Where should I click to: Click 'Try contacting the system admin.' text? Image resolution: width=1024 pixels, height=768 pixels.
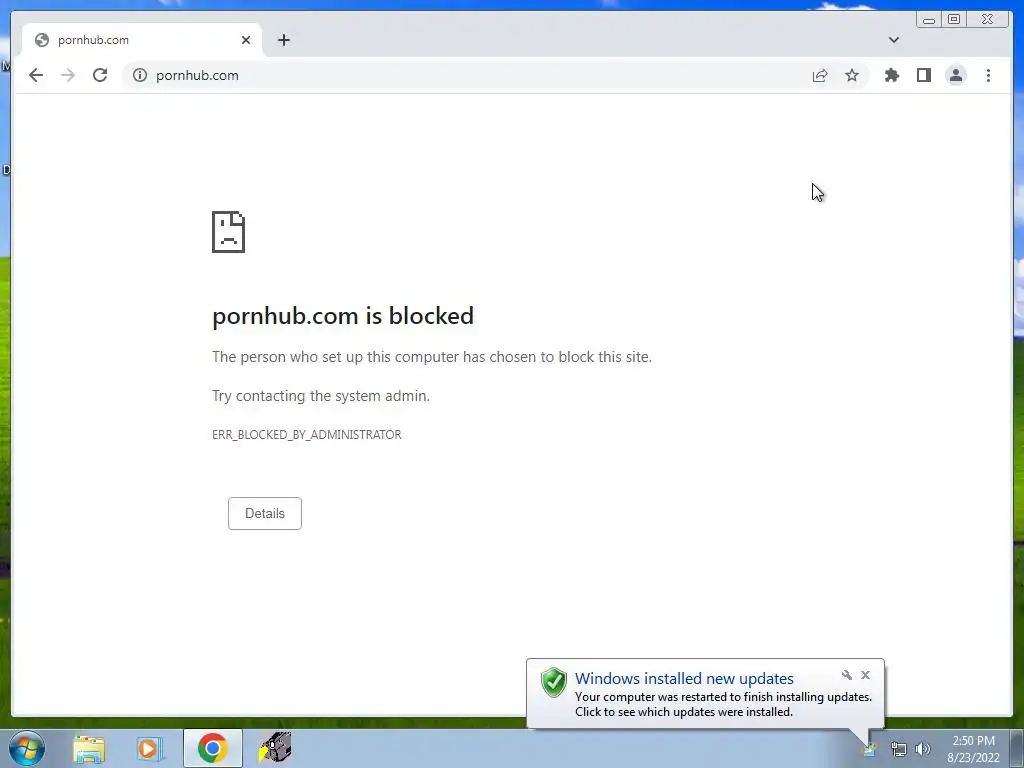[321, 396]
